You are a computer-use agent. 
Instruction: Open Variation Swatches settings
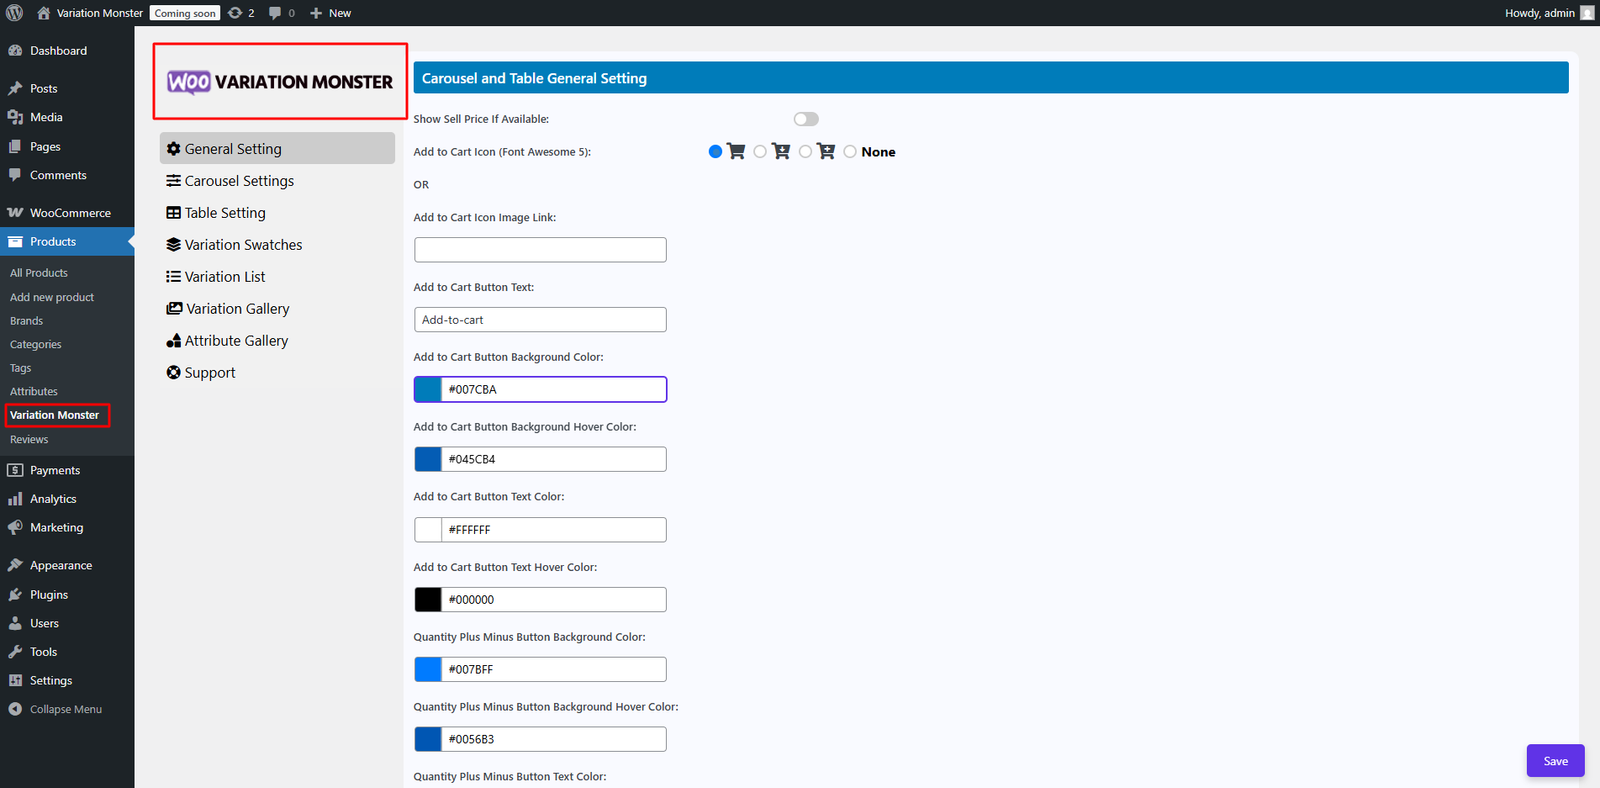tap(242, 245)
